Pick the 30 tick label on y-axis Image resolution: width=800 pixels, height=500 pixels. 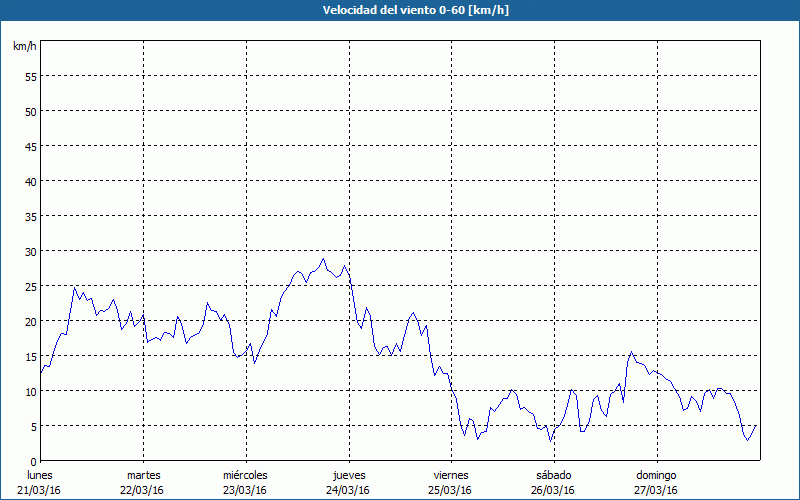coord(30,251)
